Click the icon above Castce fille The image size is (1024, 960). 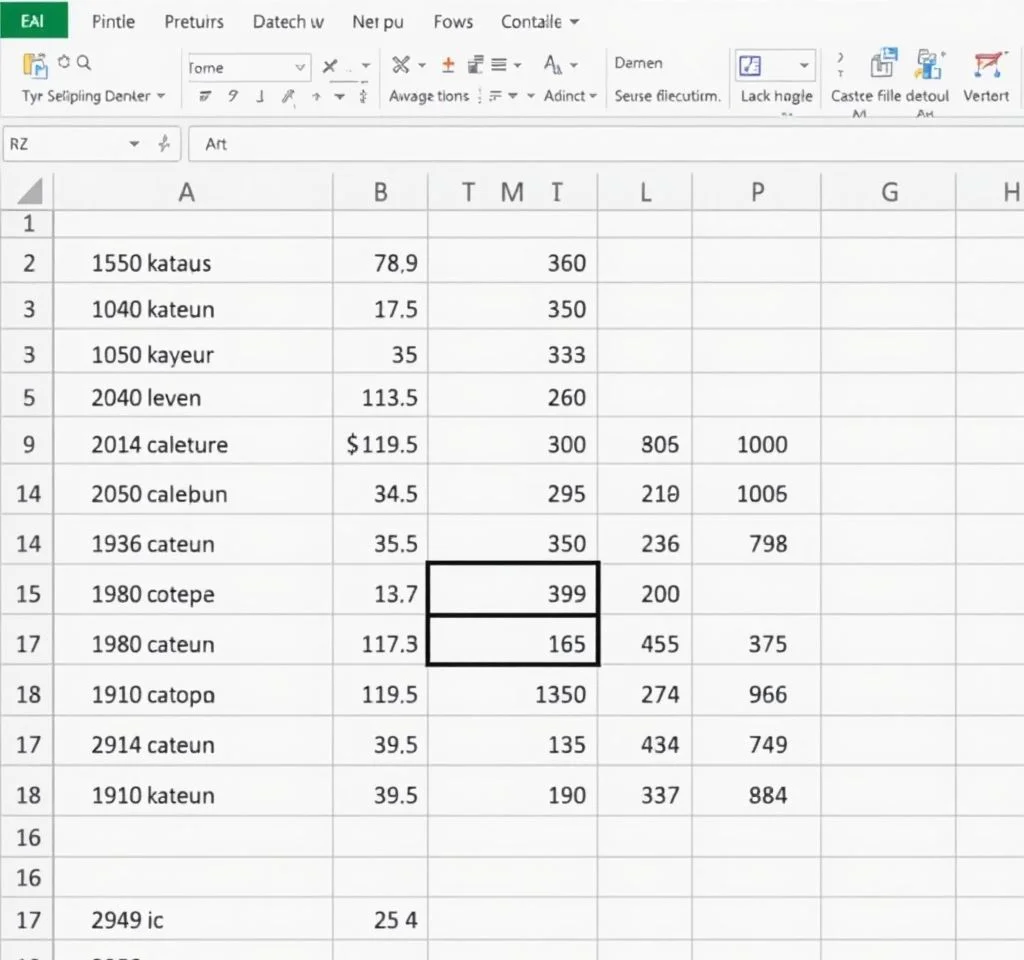point(883,65)
